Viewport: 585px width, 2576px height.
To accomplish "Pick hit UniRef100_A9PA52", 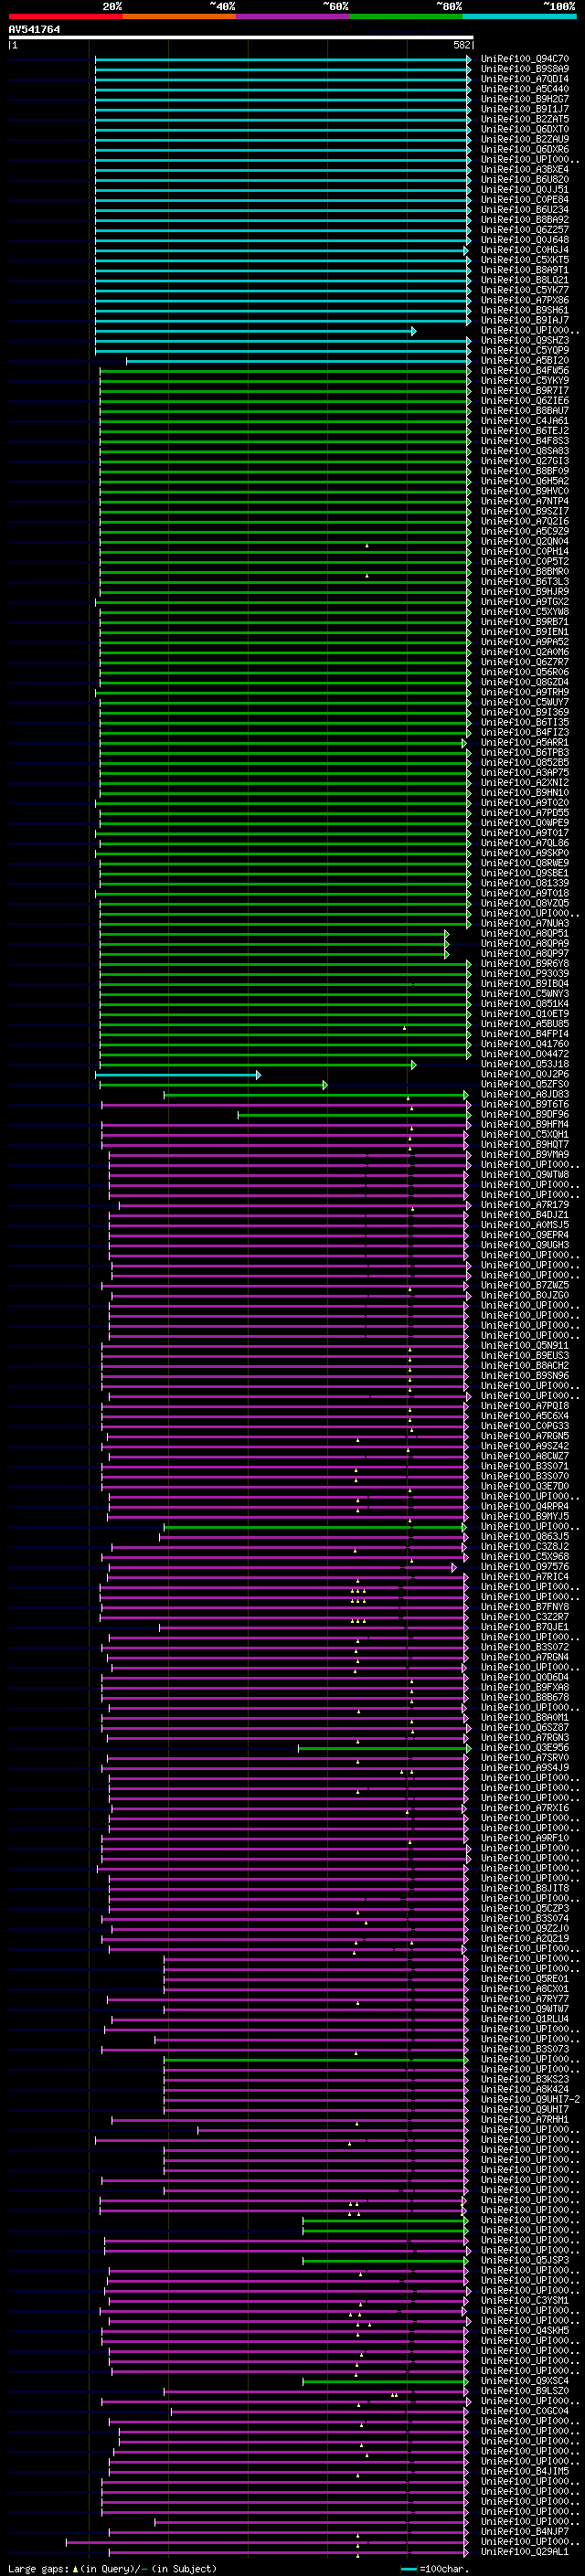I will point(525,642).
